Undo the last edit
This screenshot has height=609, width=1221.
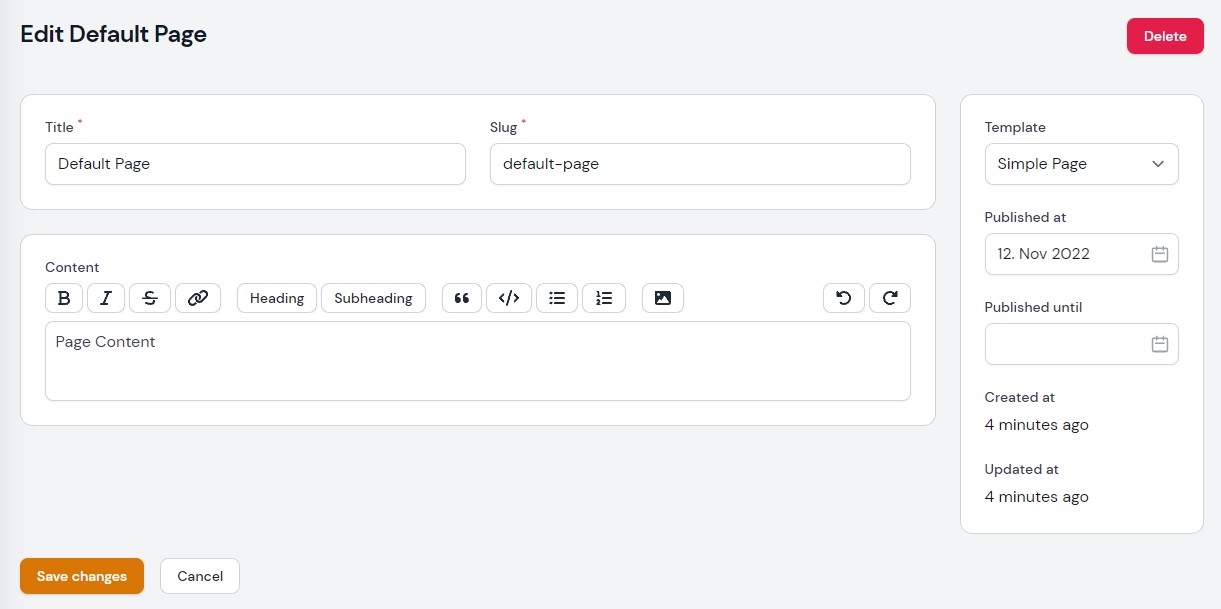pyautogui.click(x=844, y=298)
